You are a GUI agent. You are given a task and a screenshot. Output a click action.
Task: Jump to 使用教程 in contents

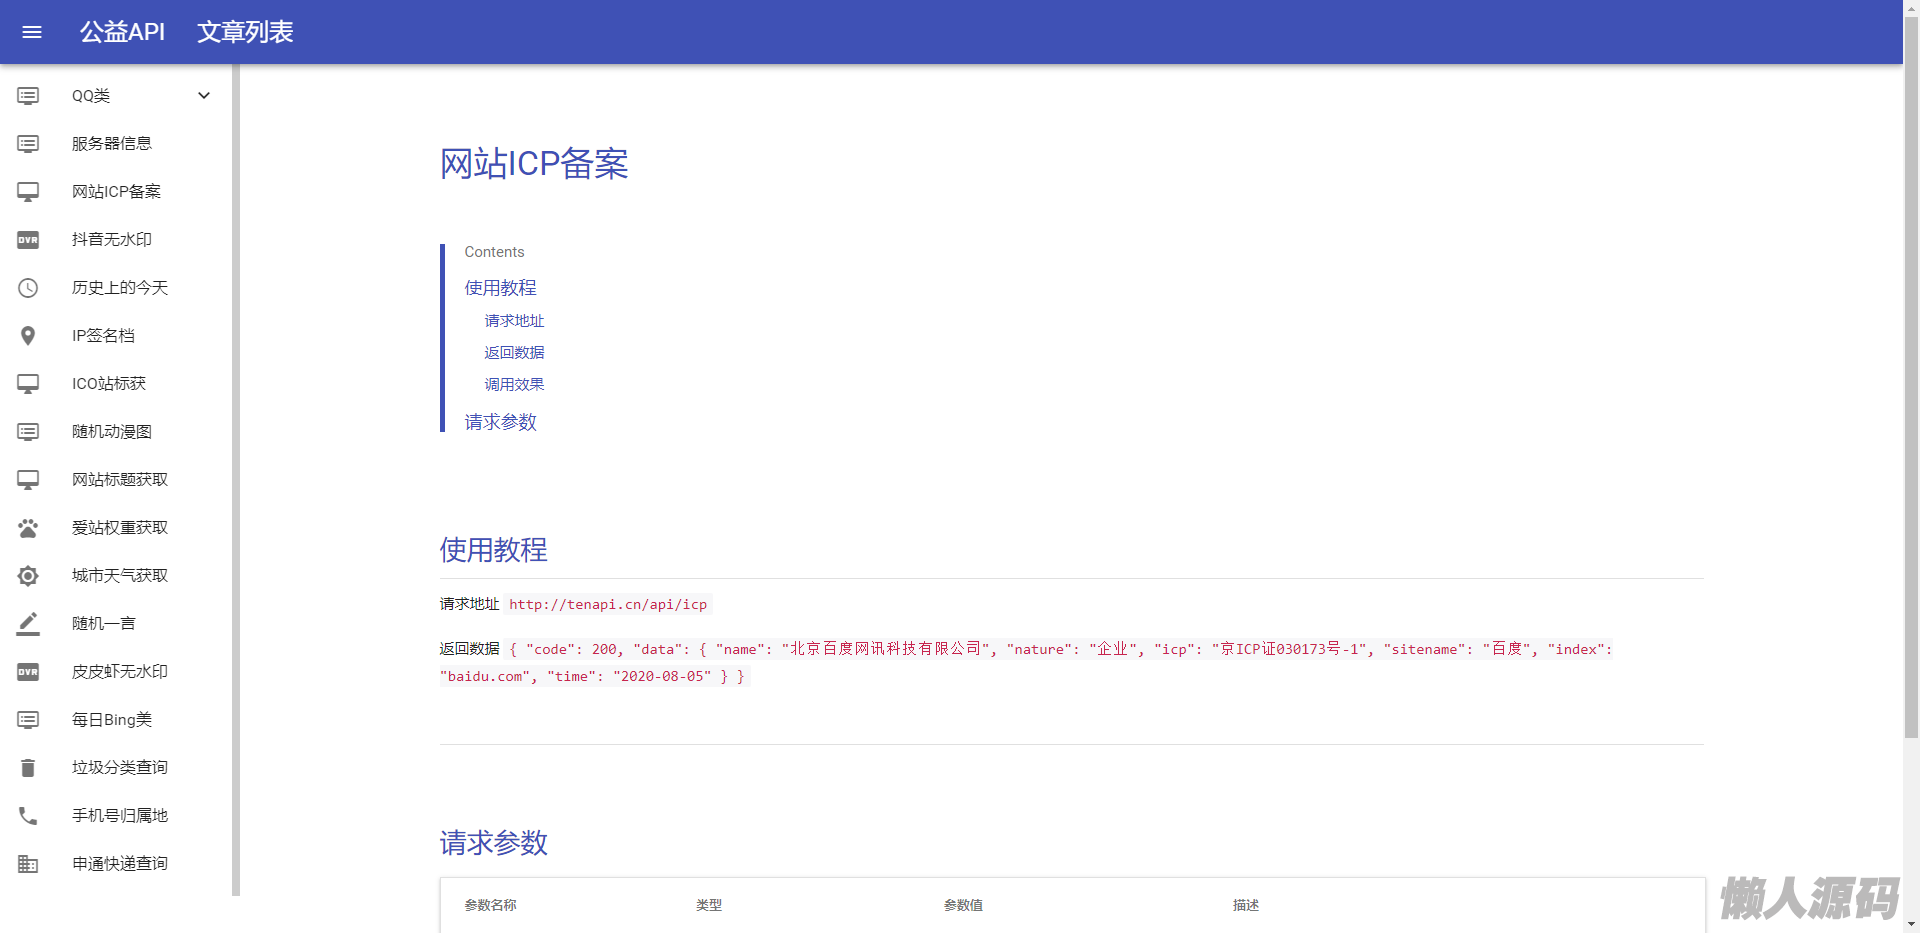[x=500, y=288]
